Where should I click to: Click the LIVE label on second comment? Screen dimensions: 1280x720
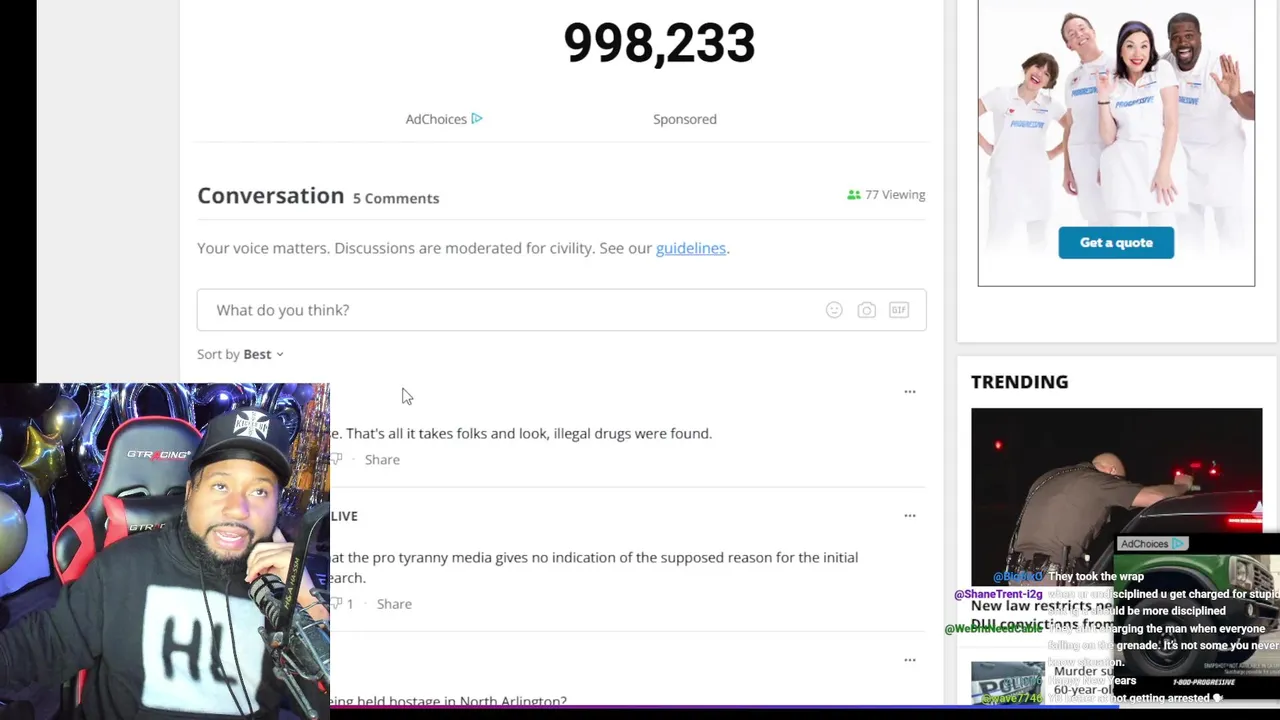[x=344, y=516]
